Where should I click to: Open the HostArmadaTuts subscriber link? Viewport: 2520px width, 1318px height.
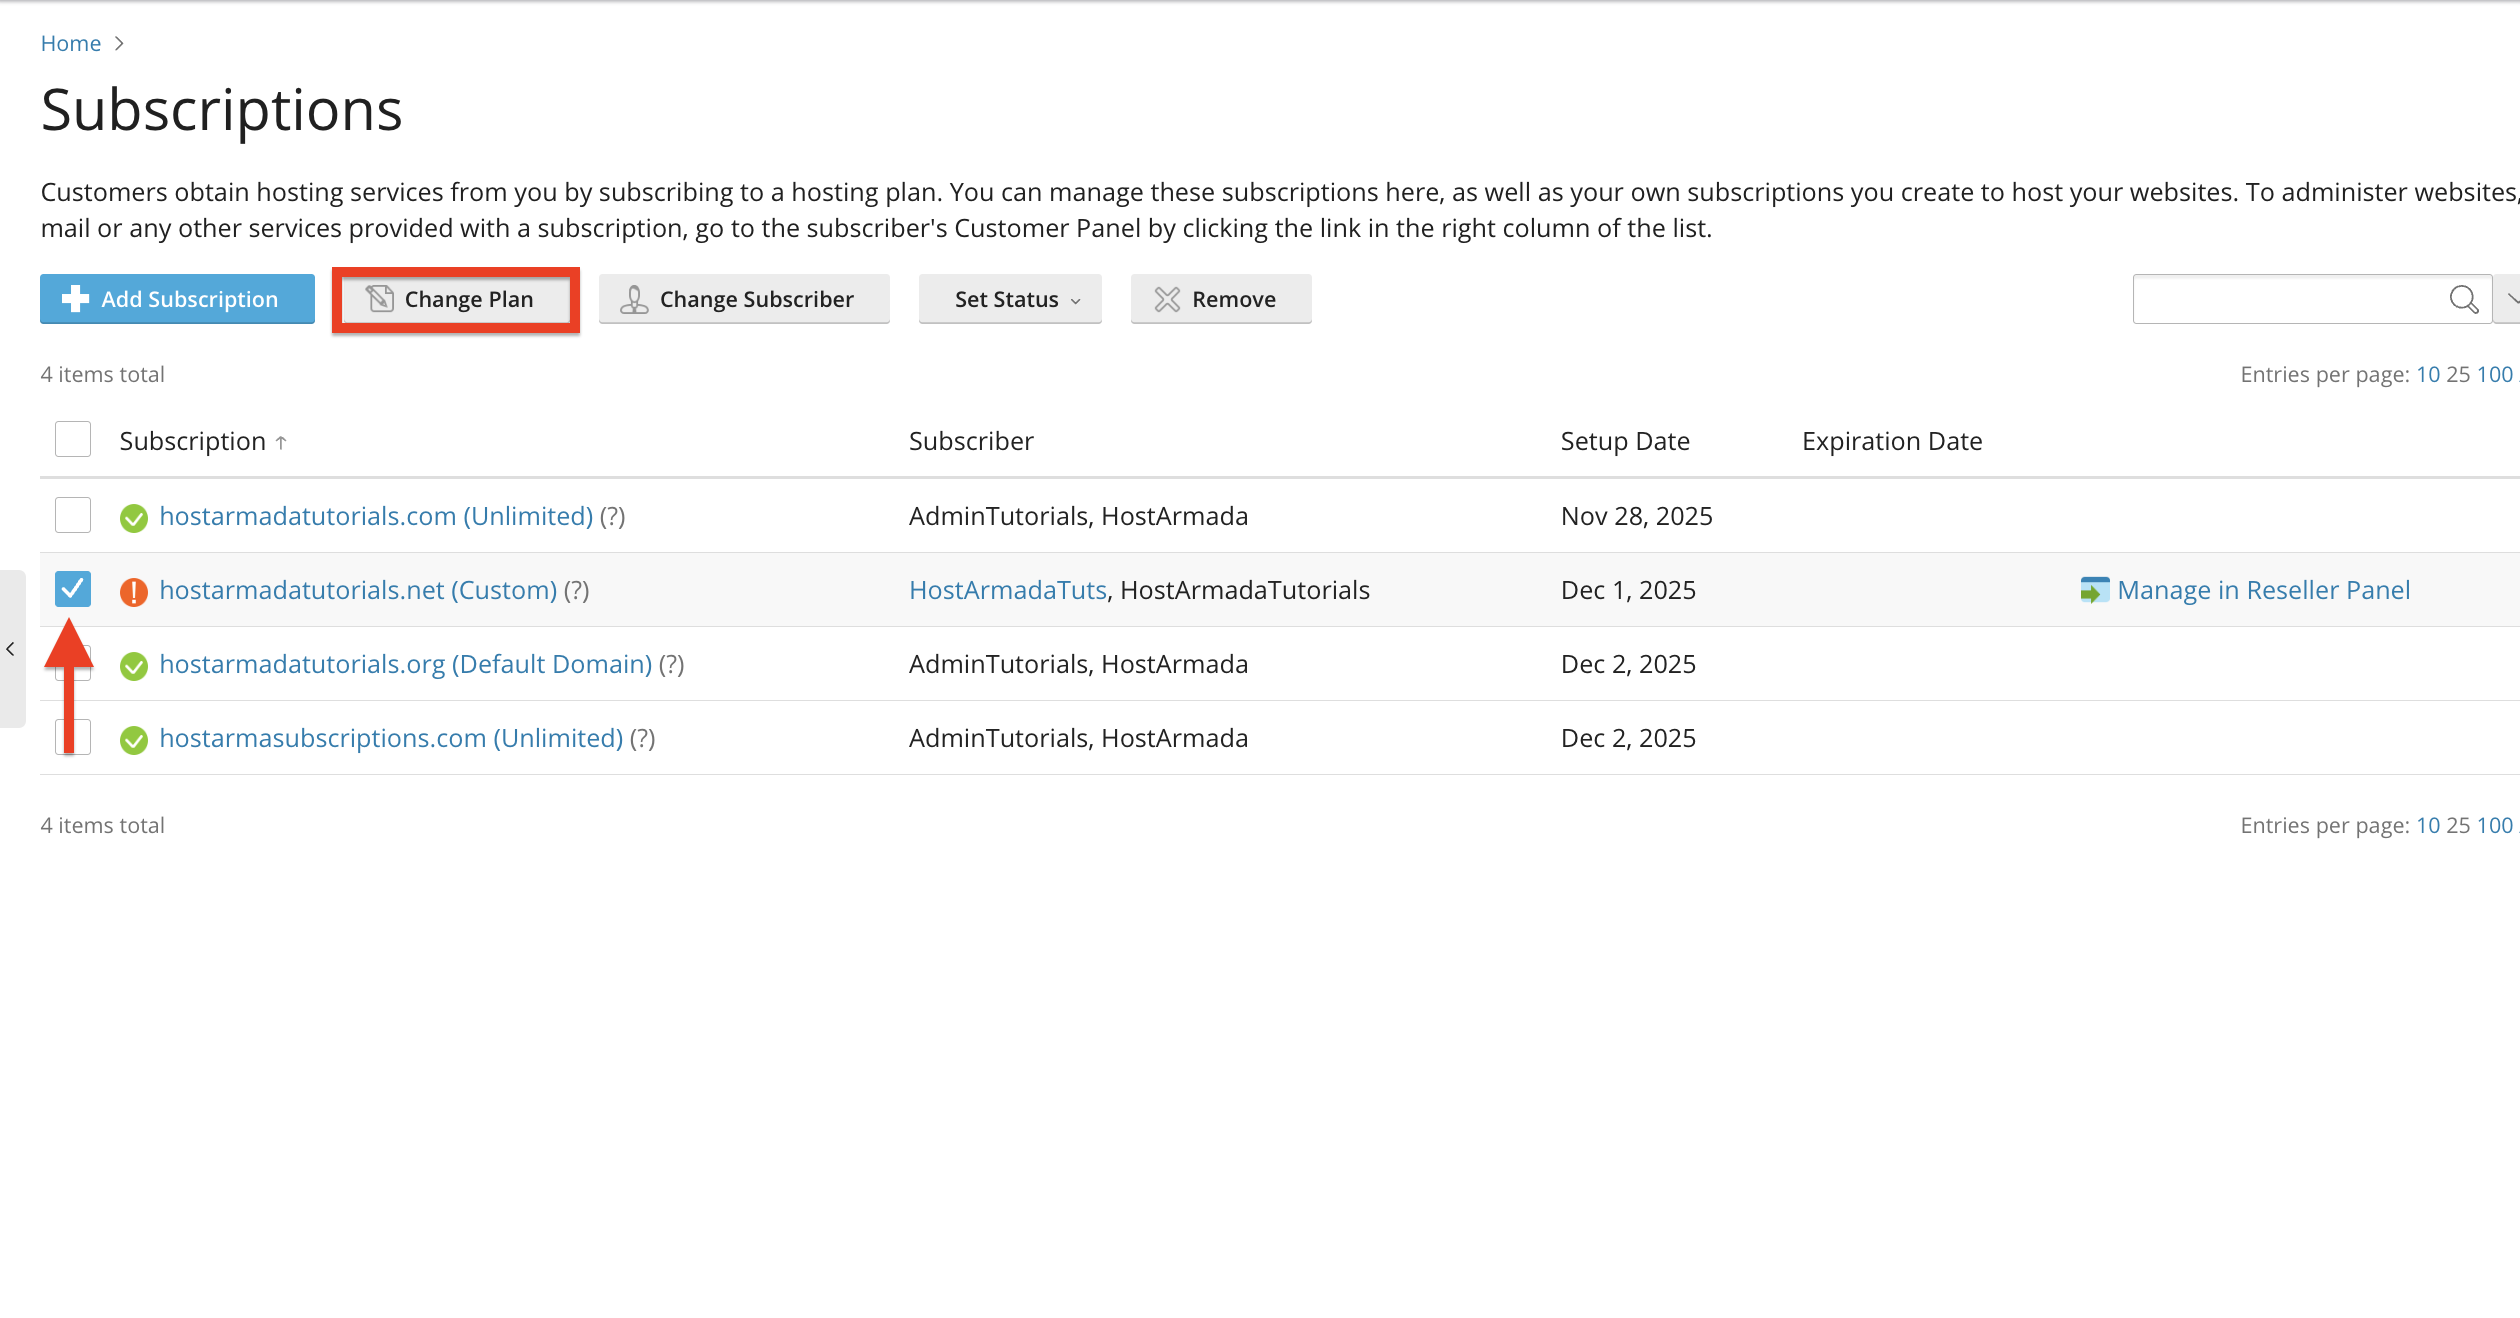1008,590
